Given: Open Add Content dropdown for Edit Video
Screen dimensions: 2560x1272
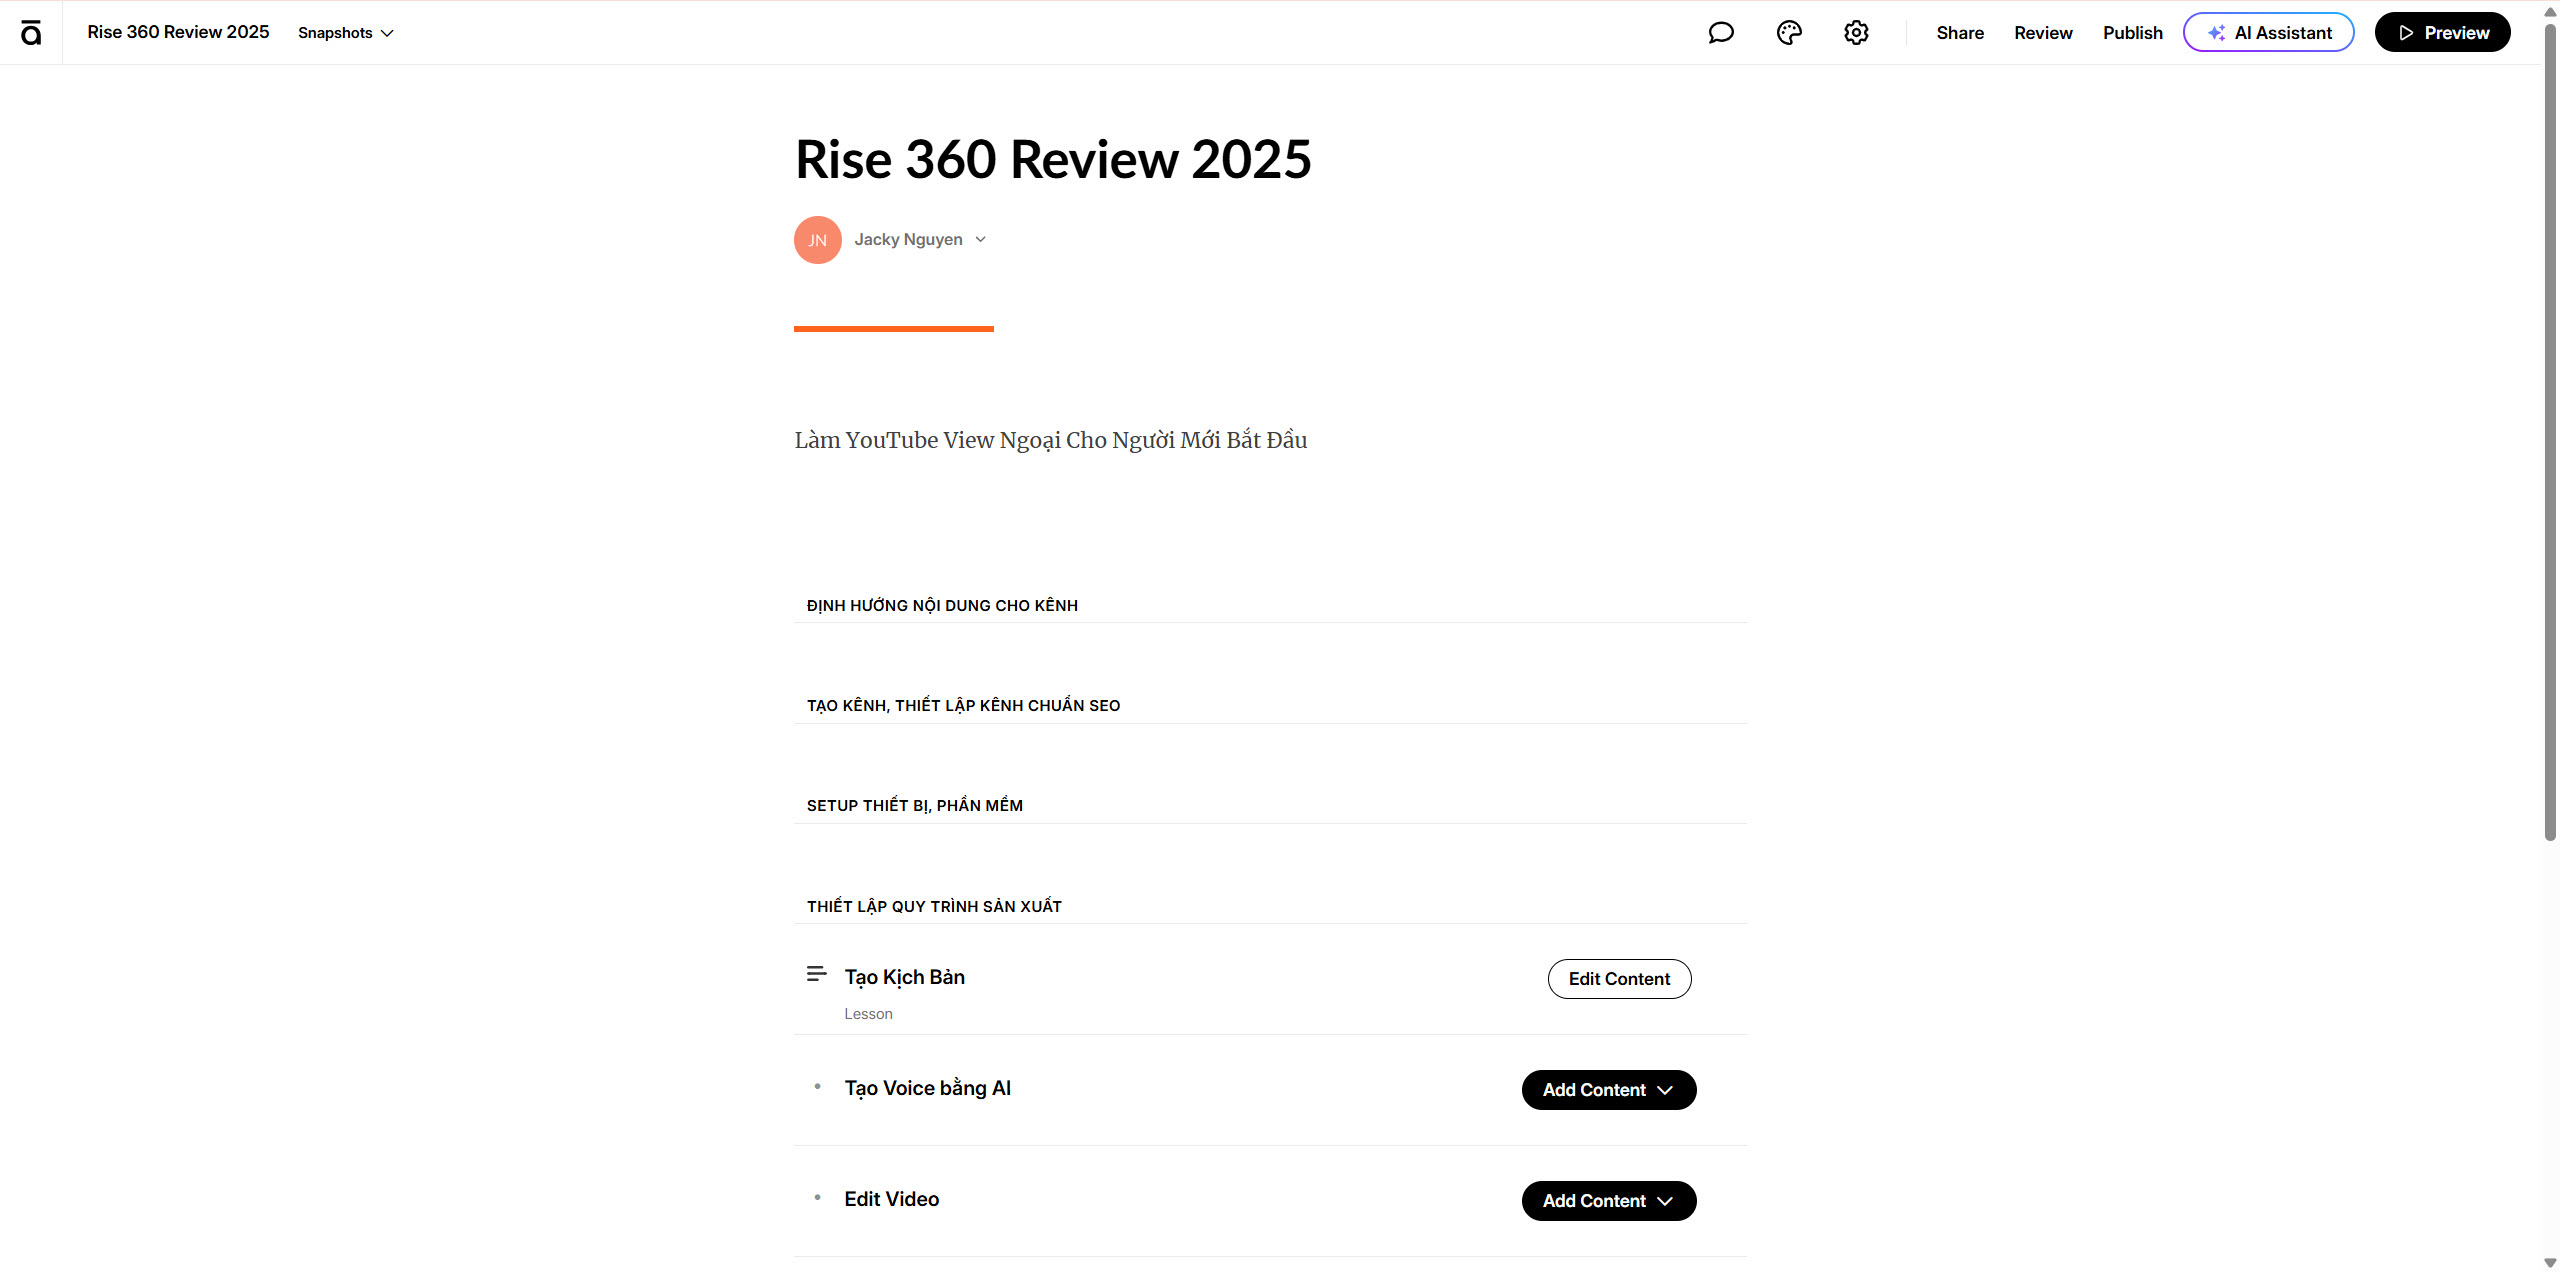Looking at the screenshot, I should pyautogui.click(x=1608, y=1201).
